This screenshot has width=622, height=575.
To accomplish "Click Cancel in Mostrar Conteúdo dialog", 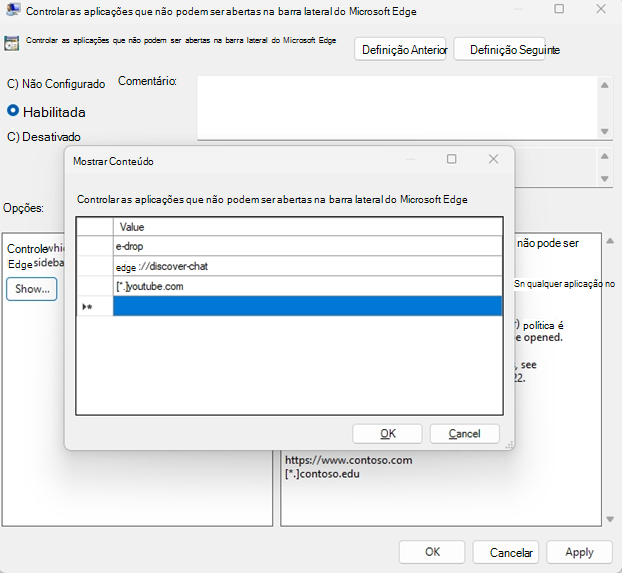I will (x=465, y=434).
